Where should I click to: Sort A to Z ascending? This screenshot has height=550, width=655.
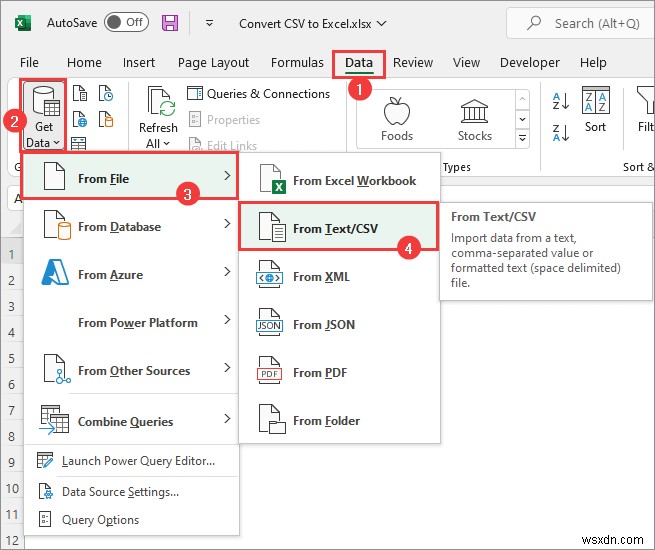(561, 101)
